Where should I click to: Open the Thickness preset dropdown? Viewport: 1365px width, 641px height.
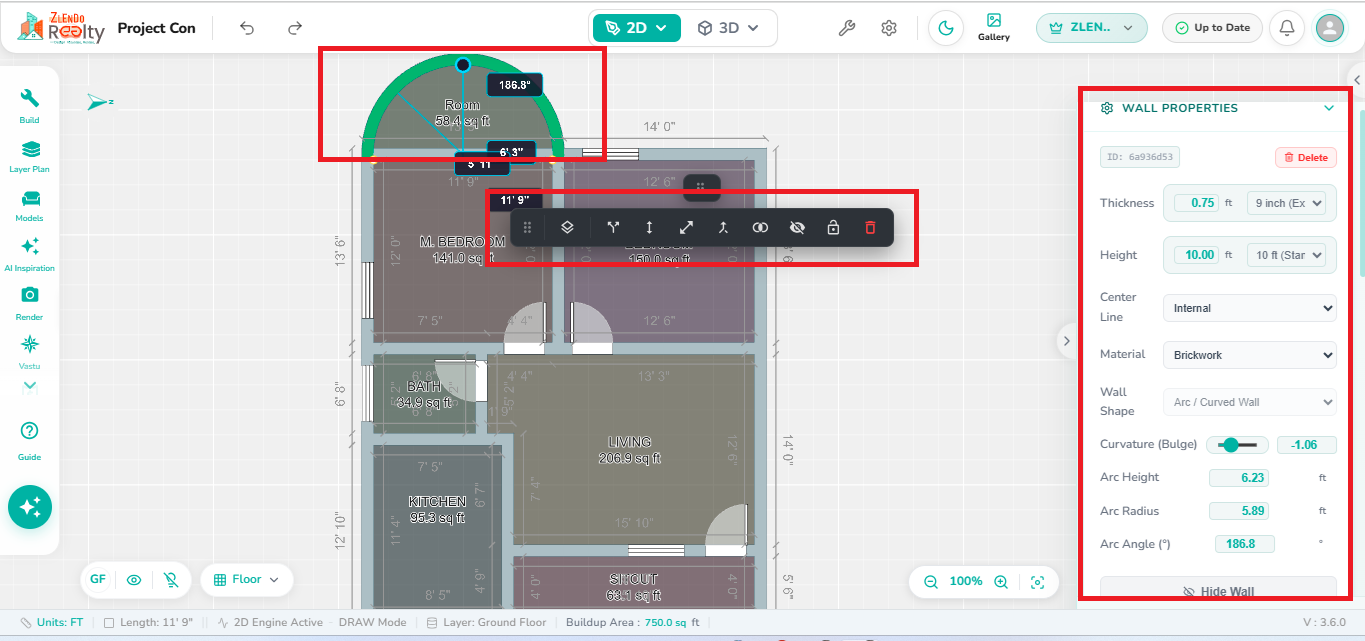(x=1286, y=203)
